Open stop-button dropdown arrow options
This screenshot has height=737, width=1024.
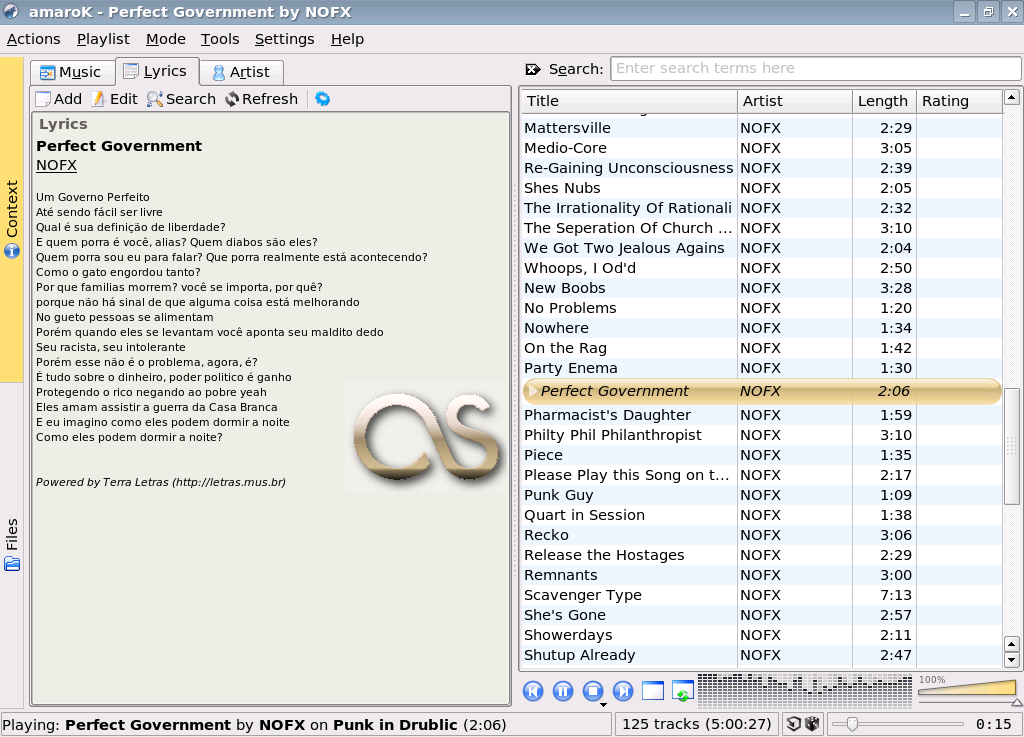[x=603, y=704]
